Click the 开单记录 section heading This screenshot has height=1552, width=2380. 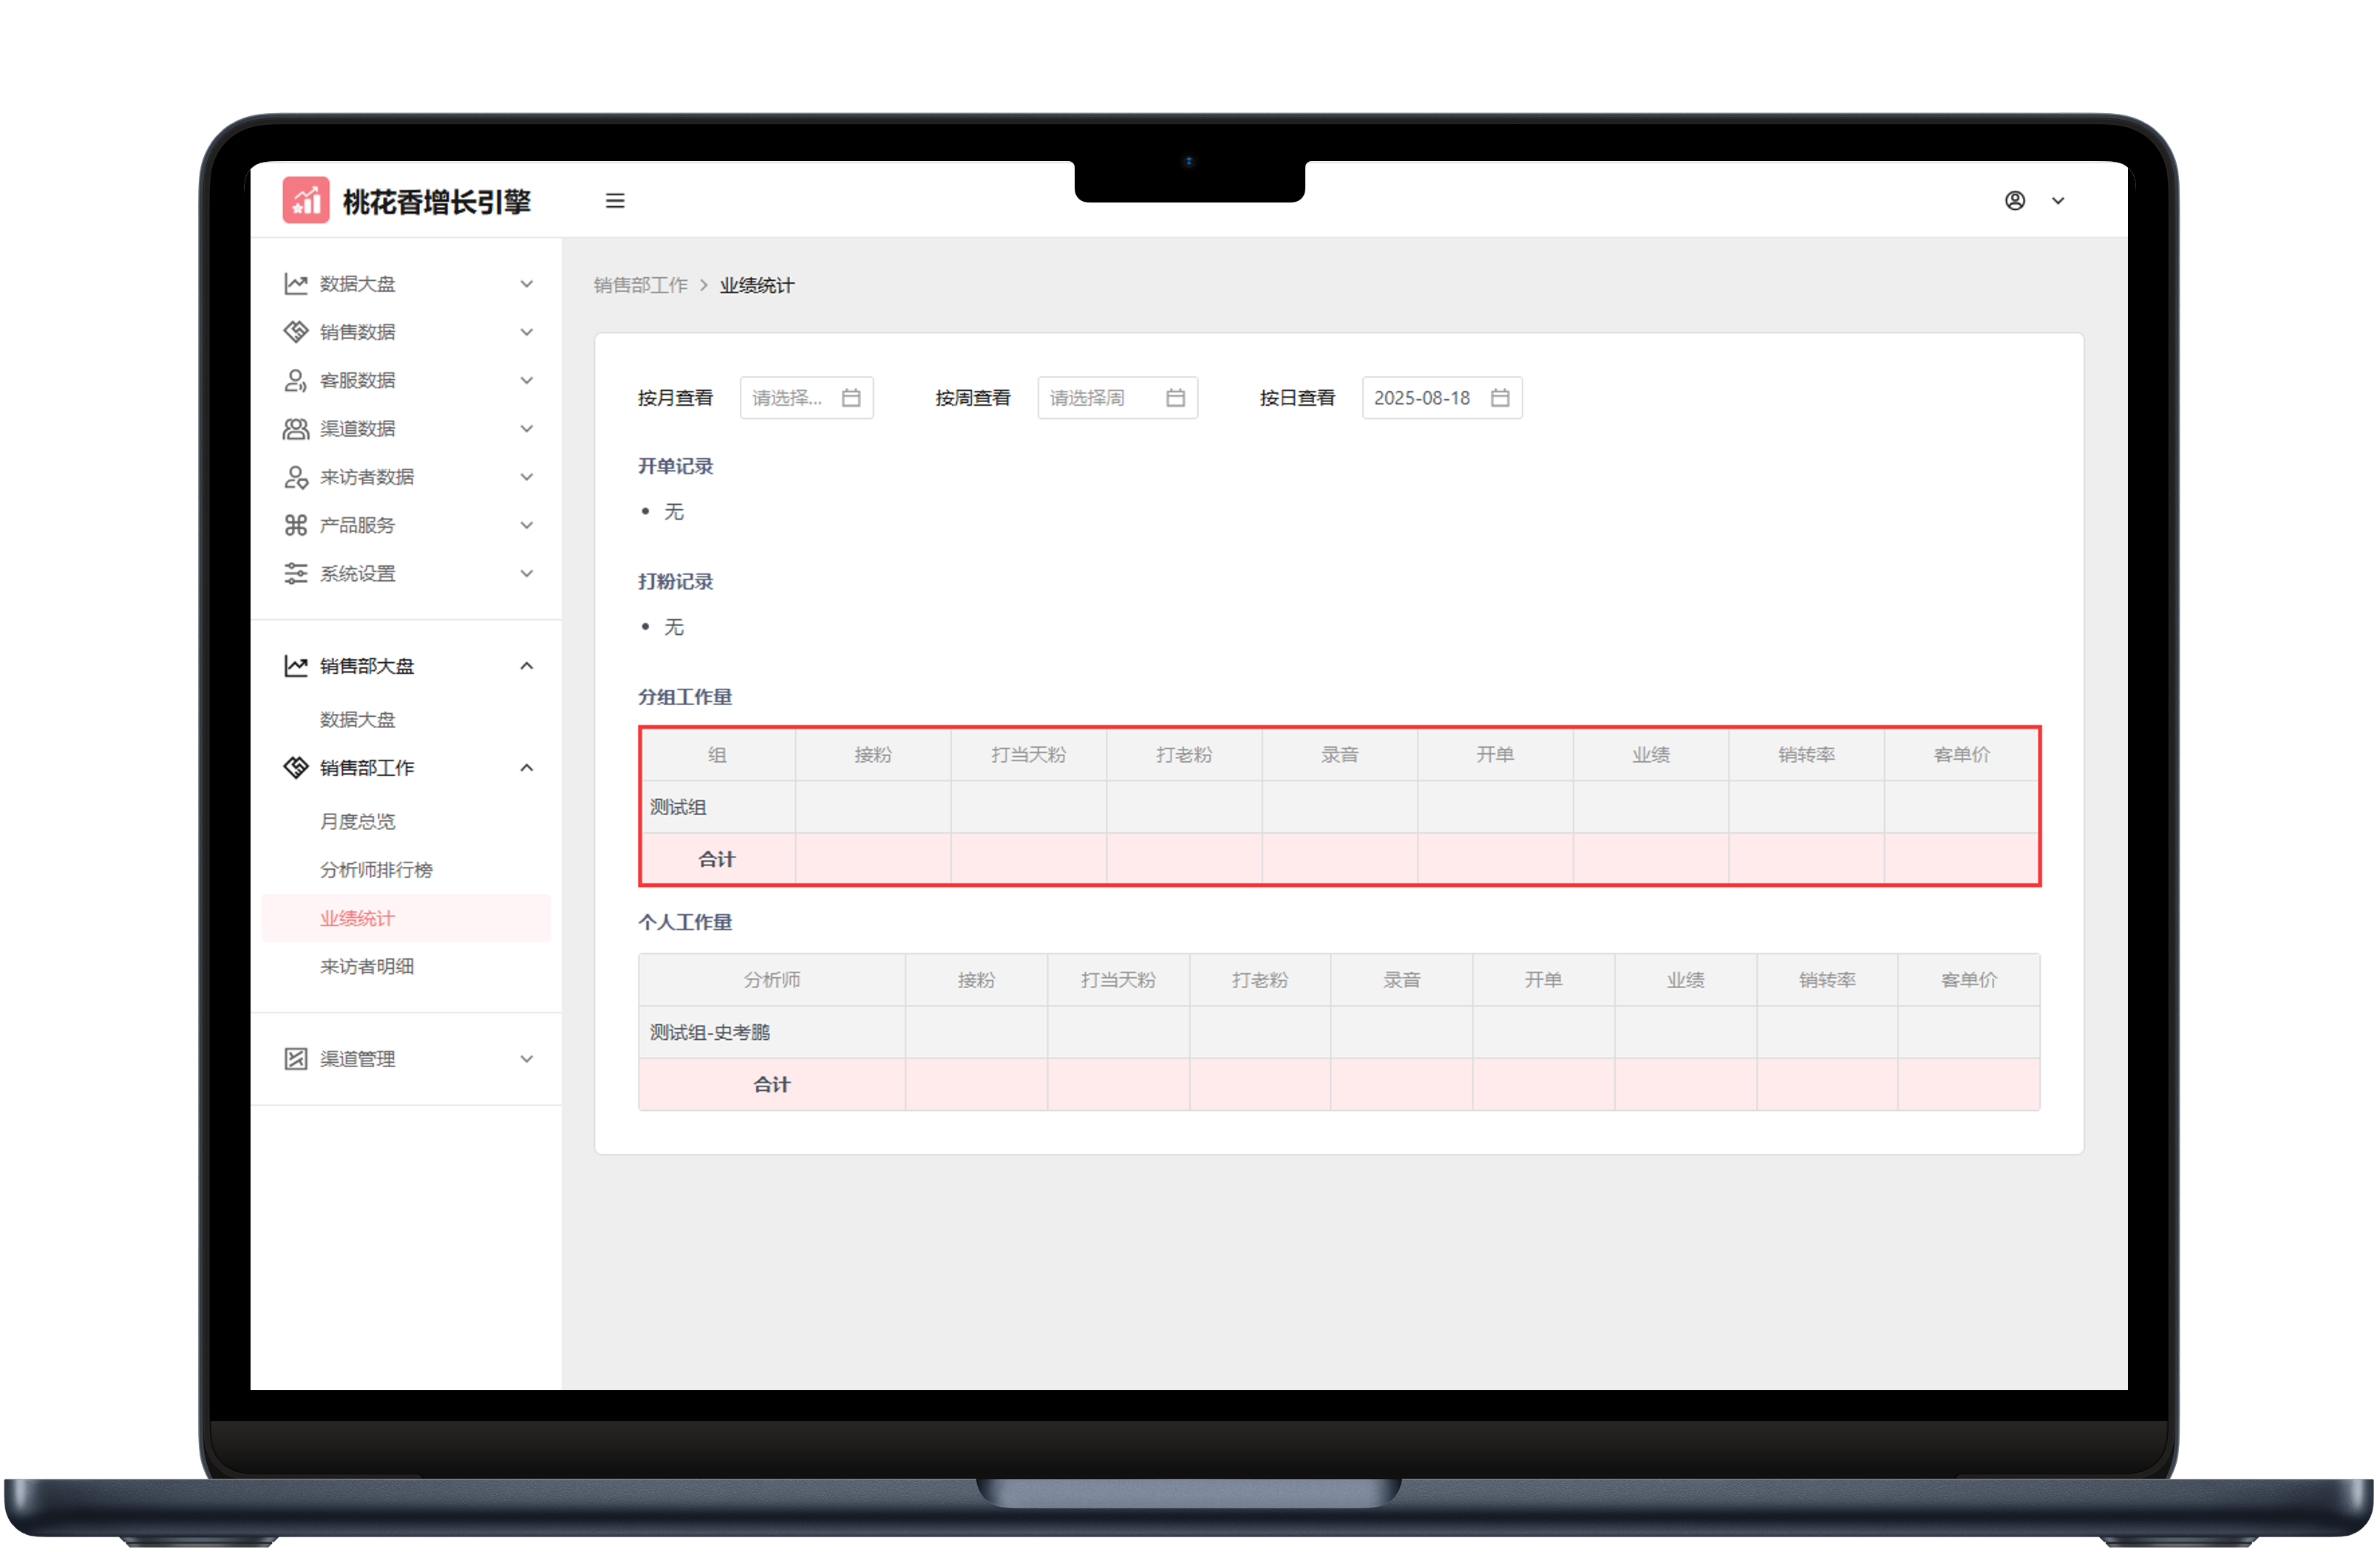(x=675, y=466)
